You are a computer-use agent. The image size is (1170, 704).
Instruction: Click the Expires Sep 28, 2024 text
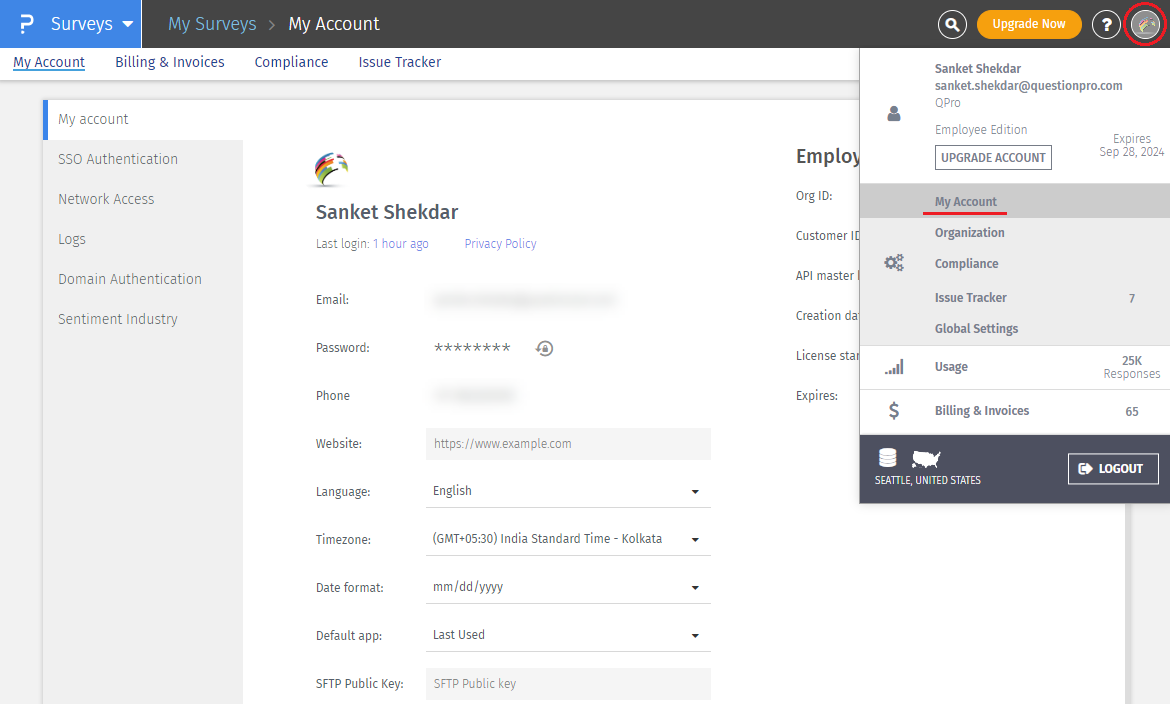pyautogui.click(x=1131, y=146)
